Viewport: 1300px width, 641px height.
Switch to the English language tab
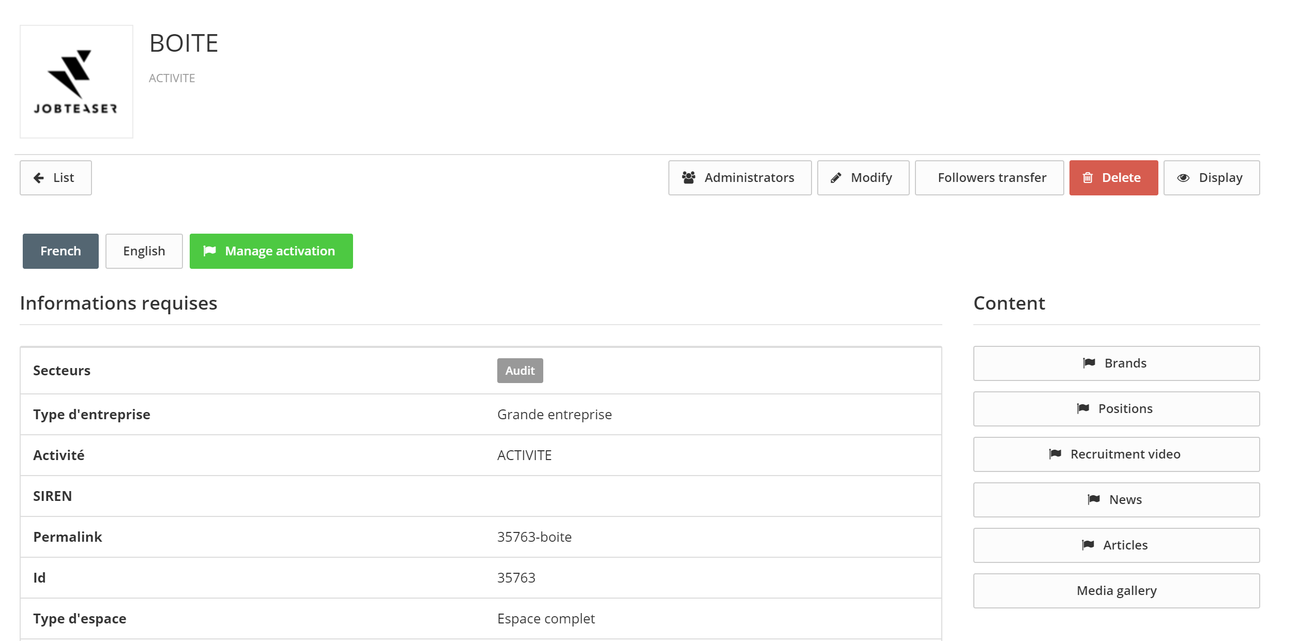click(144, 251)
